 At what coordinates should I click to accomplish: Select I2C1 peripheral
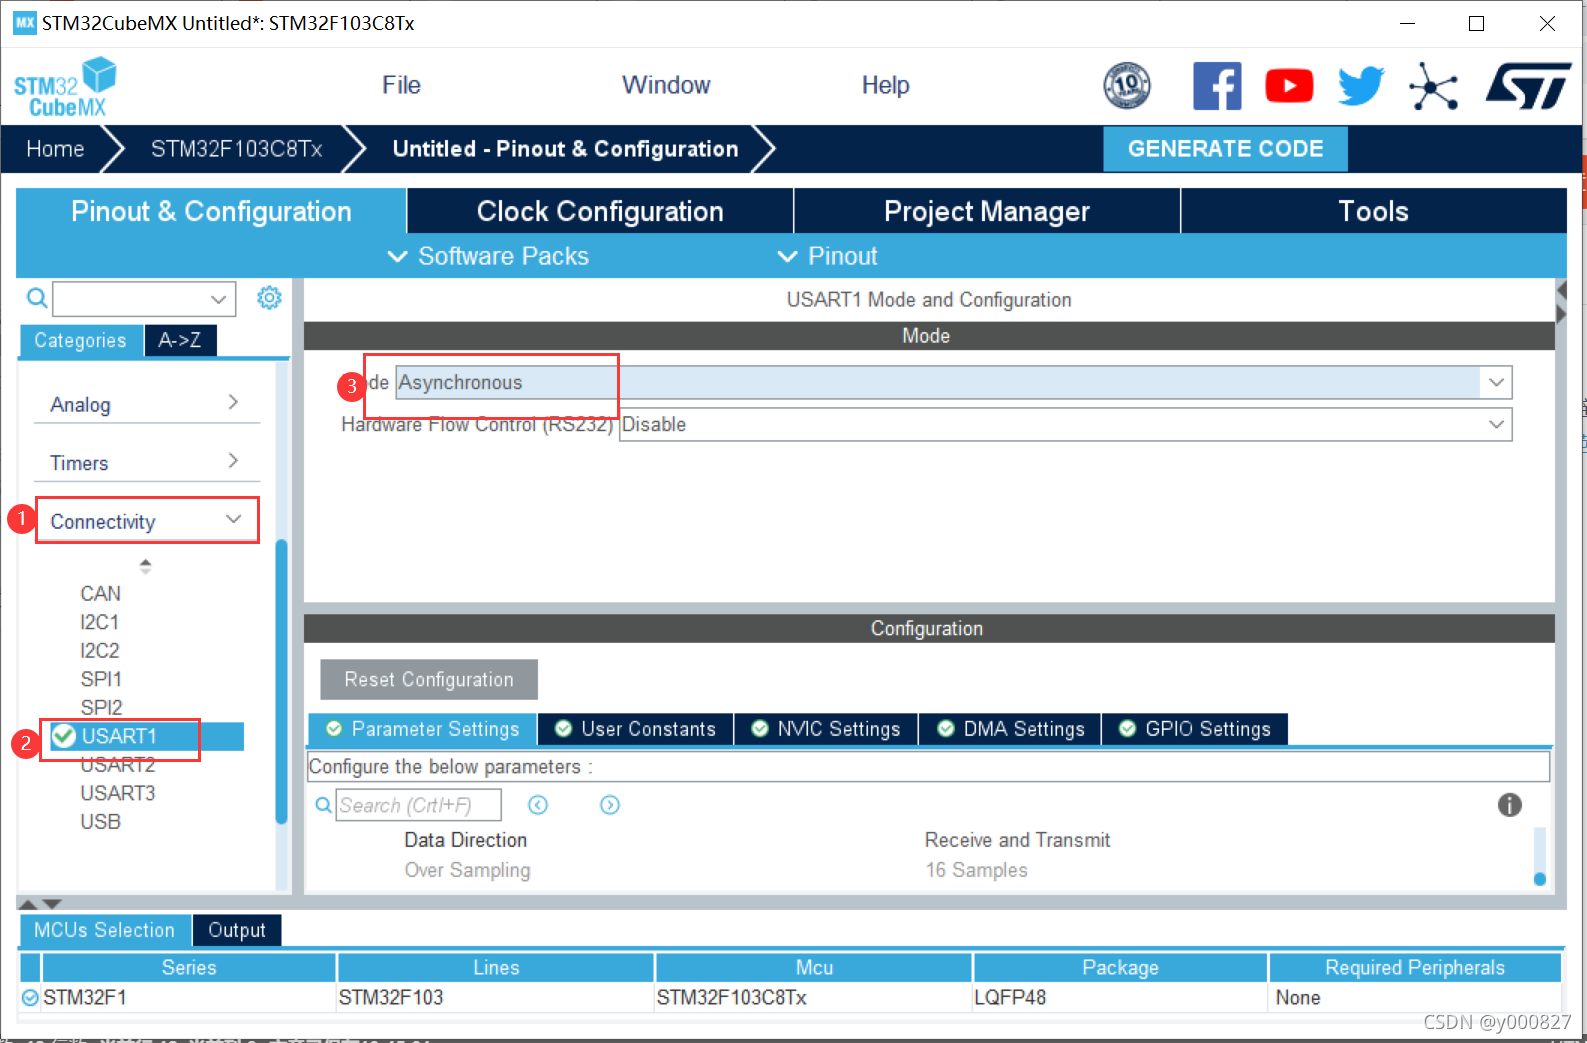tap(100, 622)
